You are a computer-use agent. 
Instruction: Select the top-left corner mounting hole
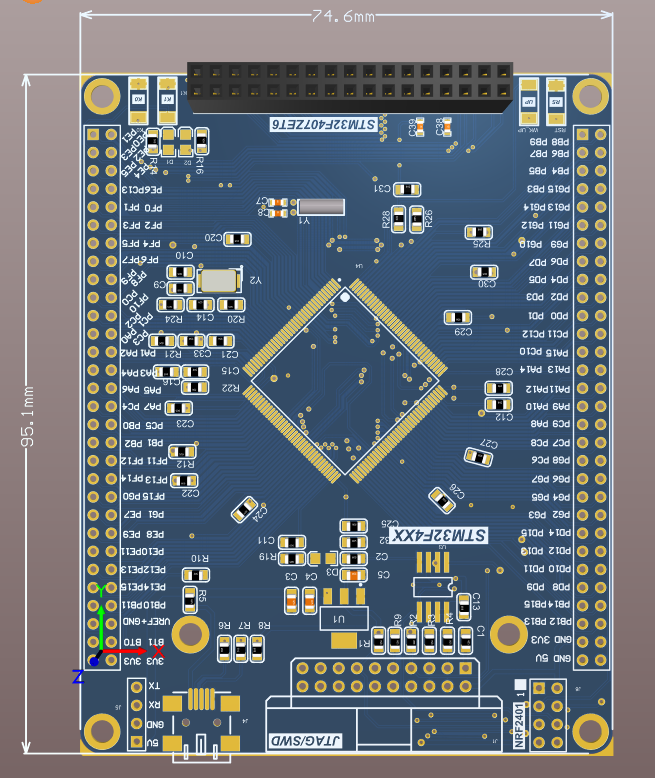pos(102,96)
